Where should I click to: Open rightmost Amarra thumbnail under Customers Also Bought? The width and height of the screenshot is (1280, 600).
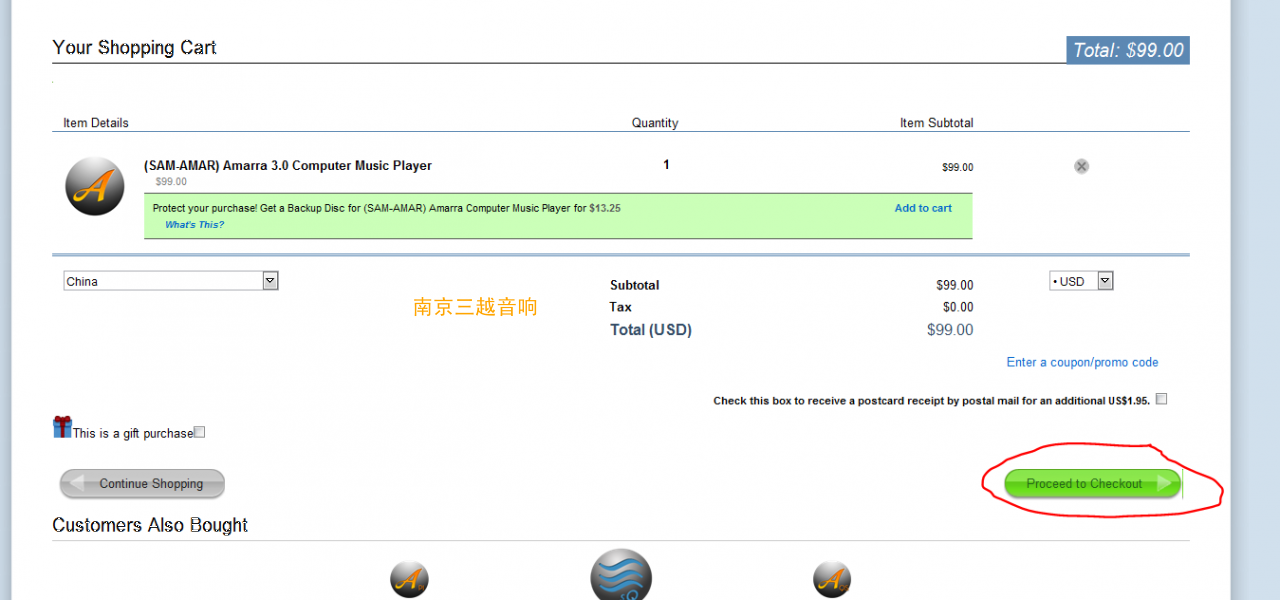pyautogui.click(x=832, y=579)
